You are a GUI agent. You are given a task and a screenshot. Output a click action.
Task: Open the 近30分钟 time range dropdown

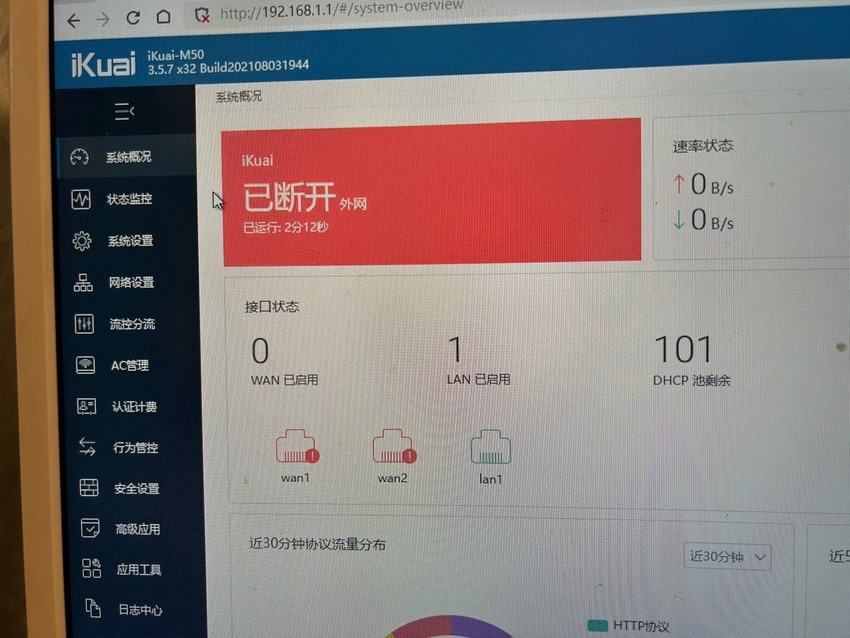pyautogui.click(x=727, y=556)
